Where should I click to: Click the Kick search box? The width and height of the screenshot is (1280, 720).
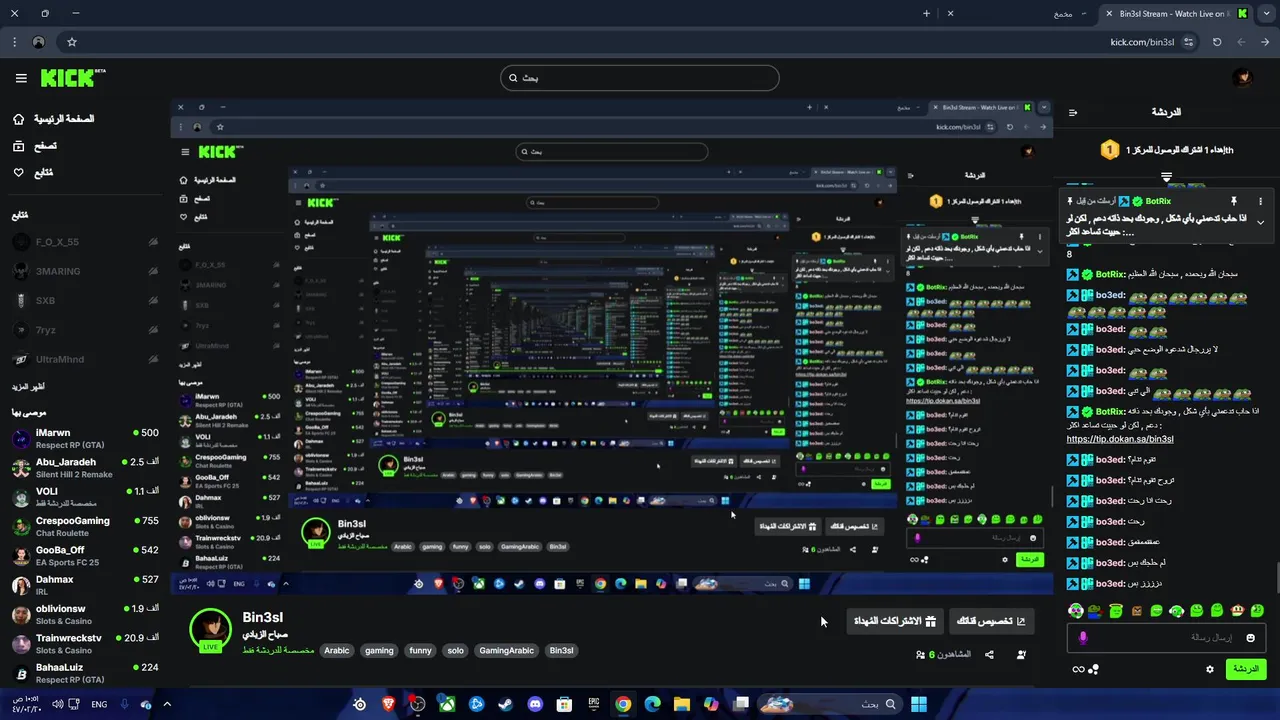[x=640, y=78]
